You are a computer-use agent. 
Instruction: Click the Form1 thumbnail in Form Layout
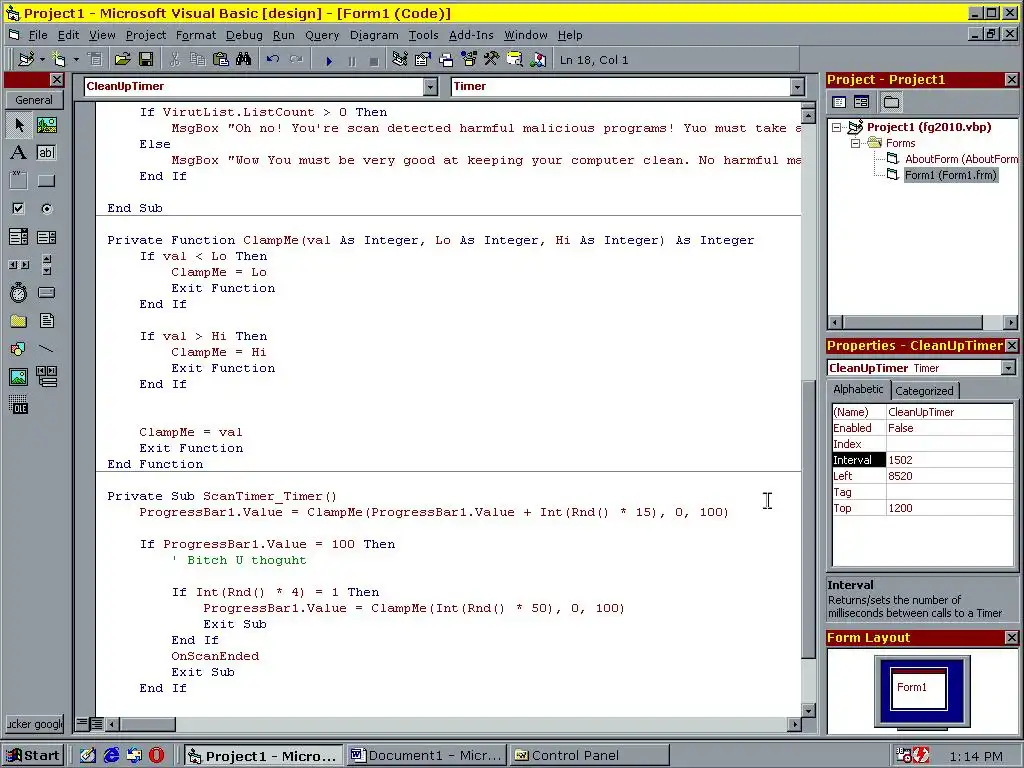[919, 688]
